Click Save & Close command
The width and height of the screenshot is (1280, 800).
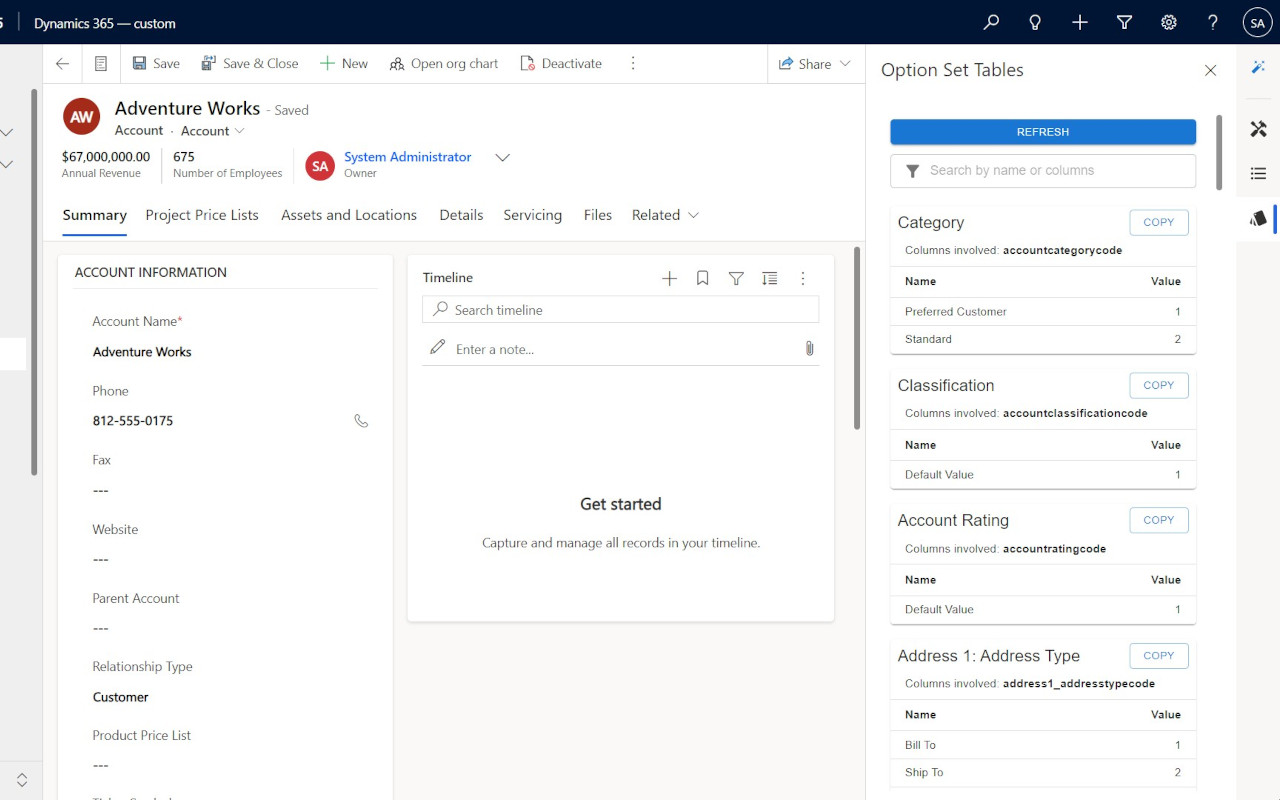tap(250, 63)
